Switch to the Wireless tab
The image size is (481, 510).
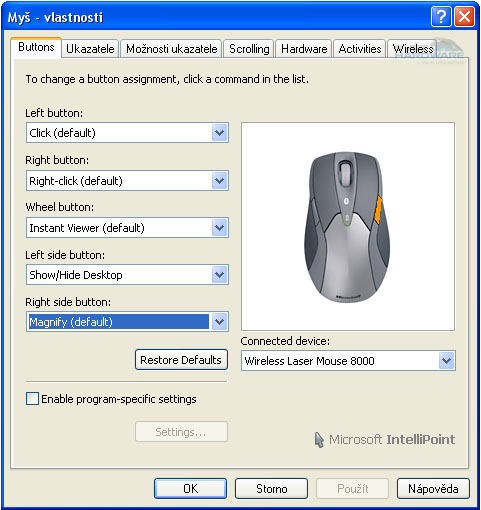tap(413, 49)
